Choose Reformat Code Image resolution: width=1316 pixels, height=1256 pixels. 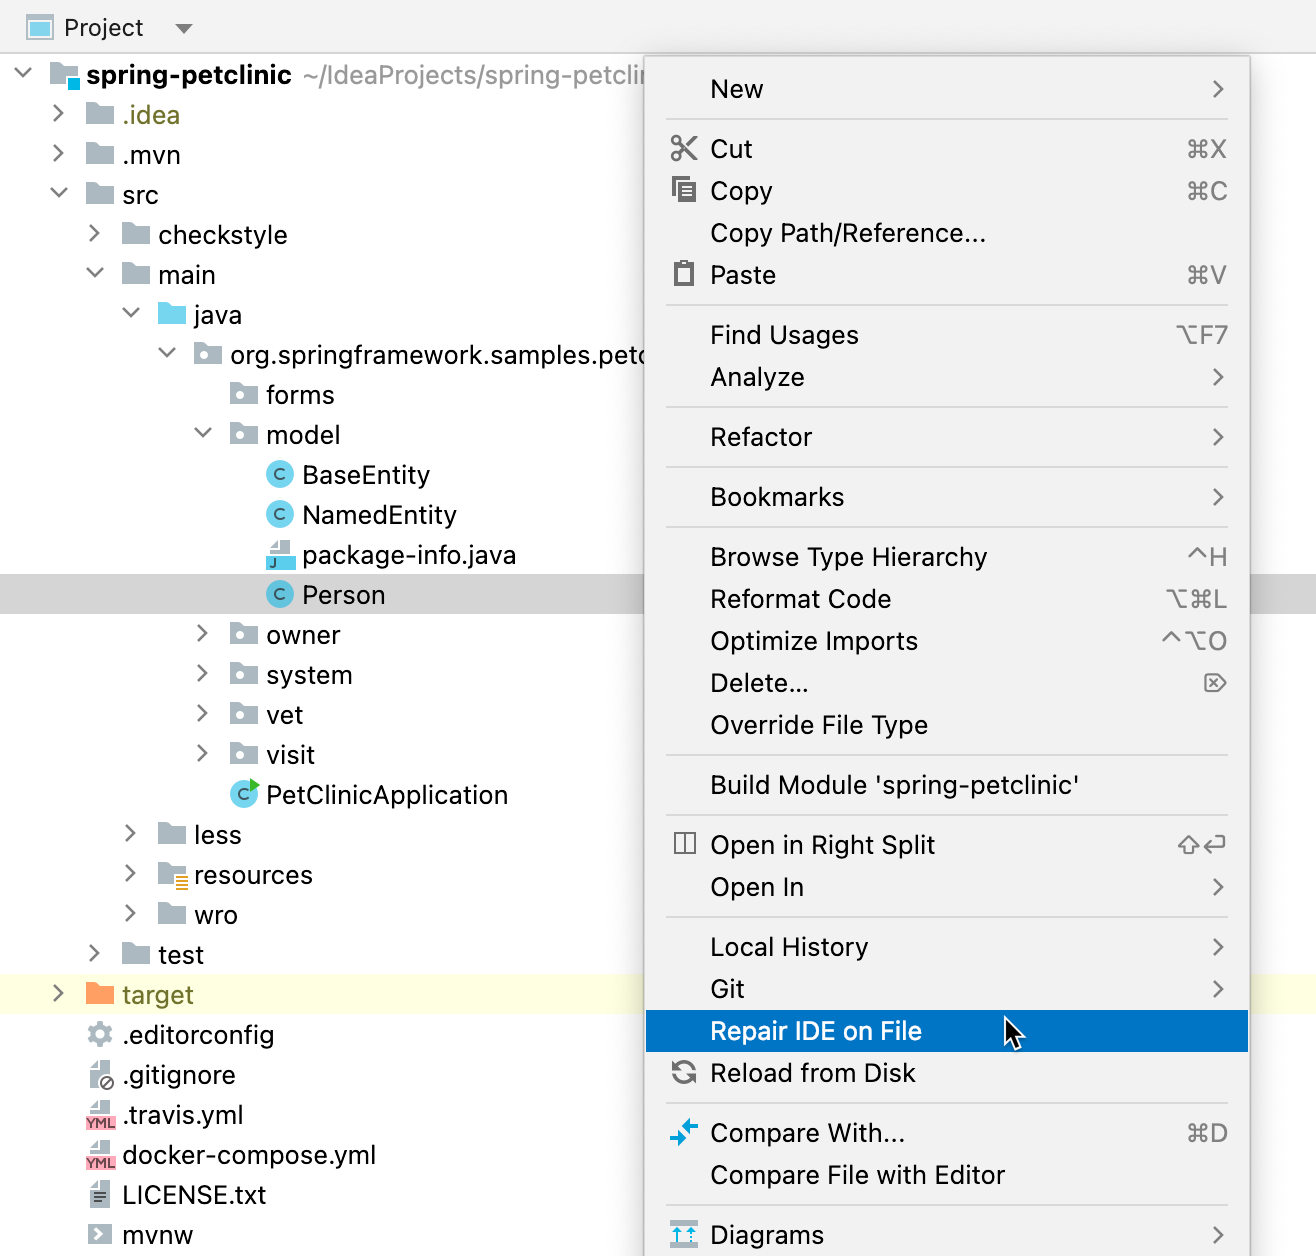(947, 599)
